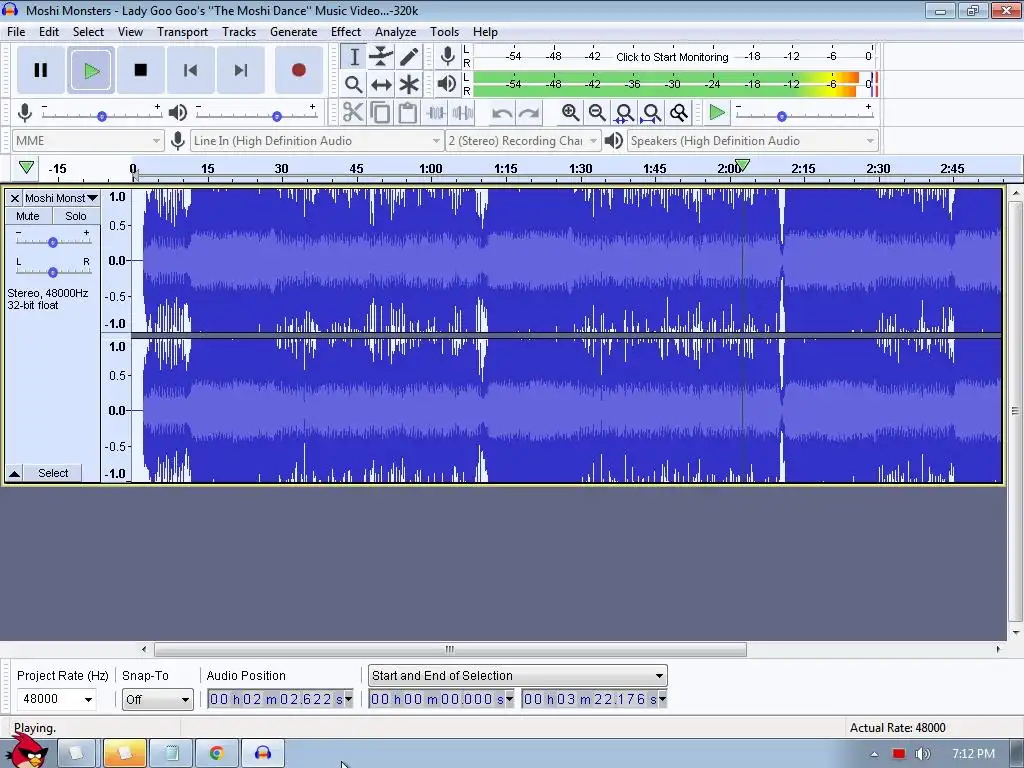Screen dimensions: 1024x768
Task: Redo the last undone action
Action: 529,113
